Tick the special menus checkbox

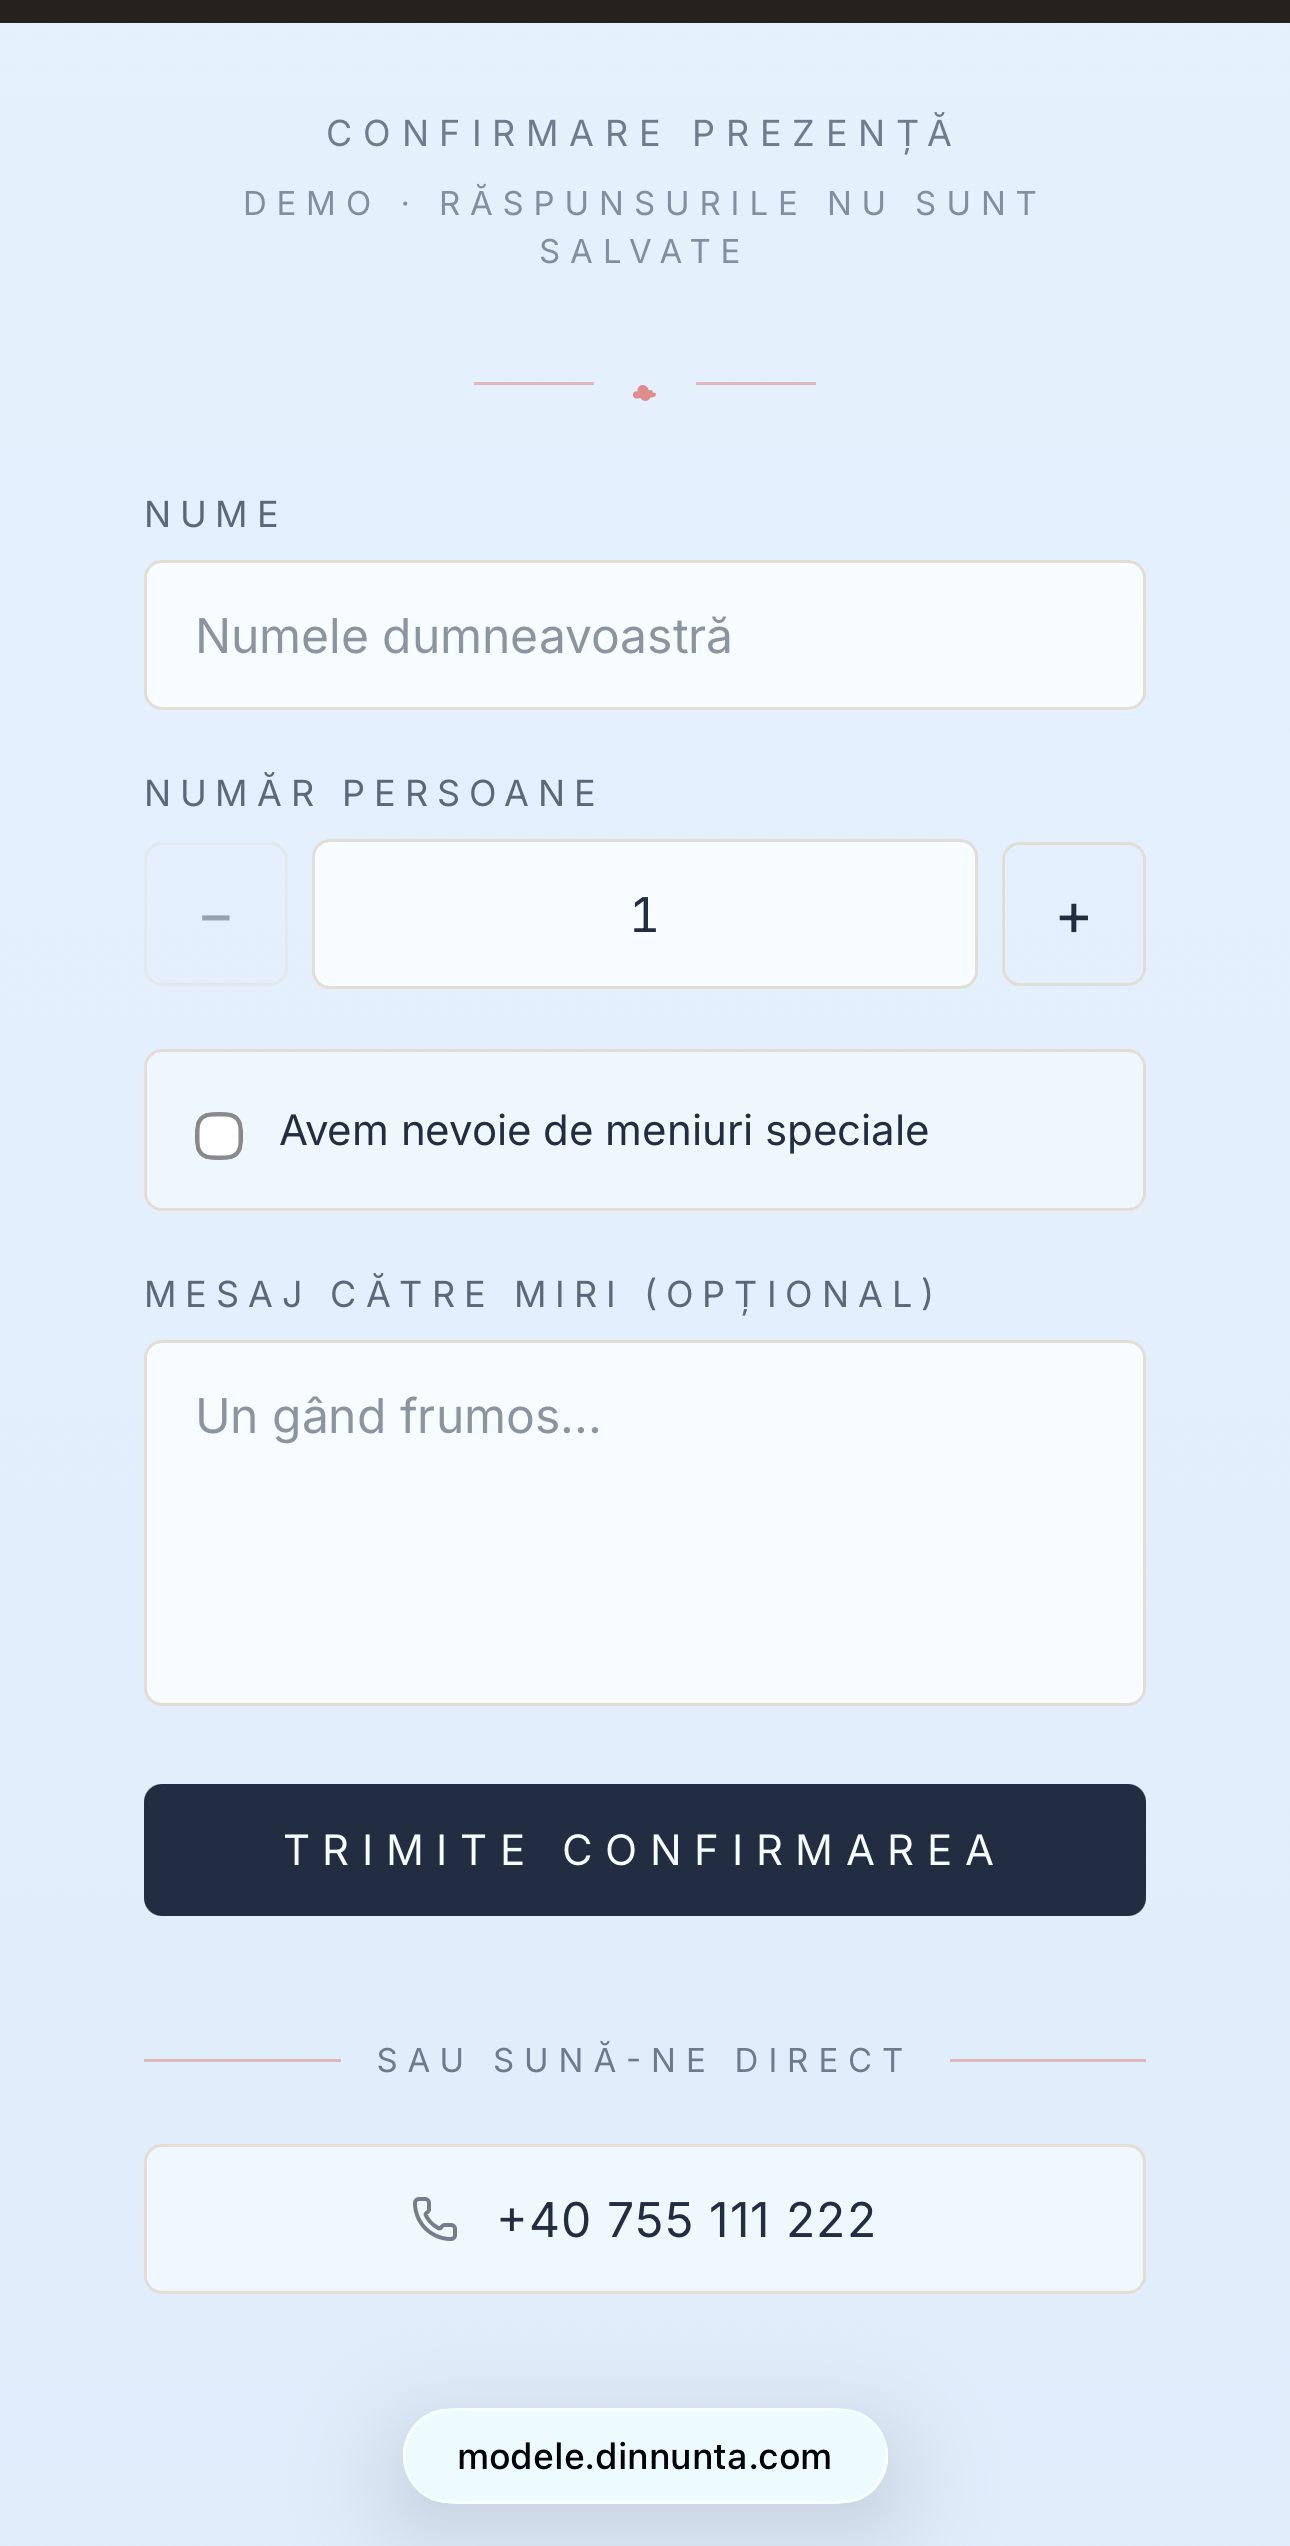coord(219,1135)
